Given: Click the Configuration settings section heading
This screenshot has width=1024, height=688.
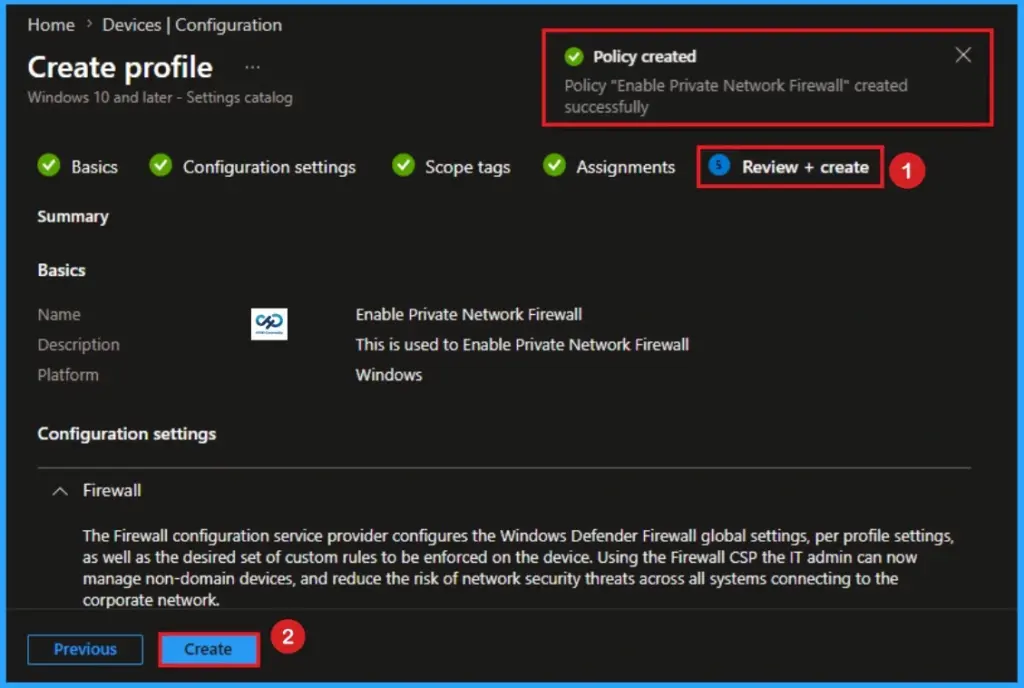Looking at the screenshot, I should pyautogui.click(x=127, y=434).
